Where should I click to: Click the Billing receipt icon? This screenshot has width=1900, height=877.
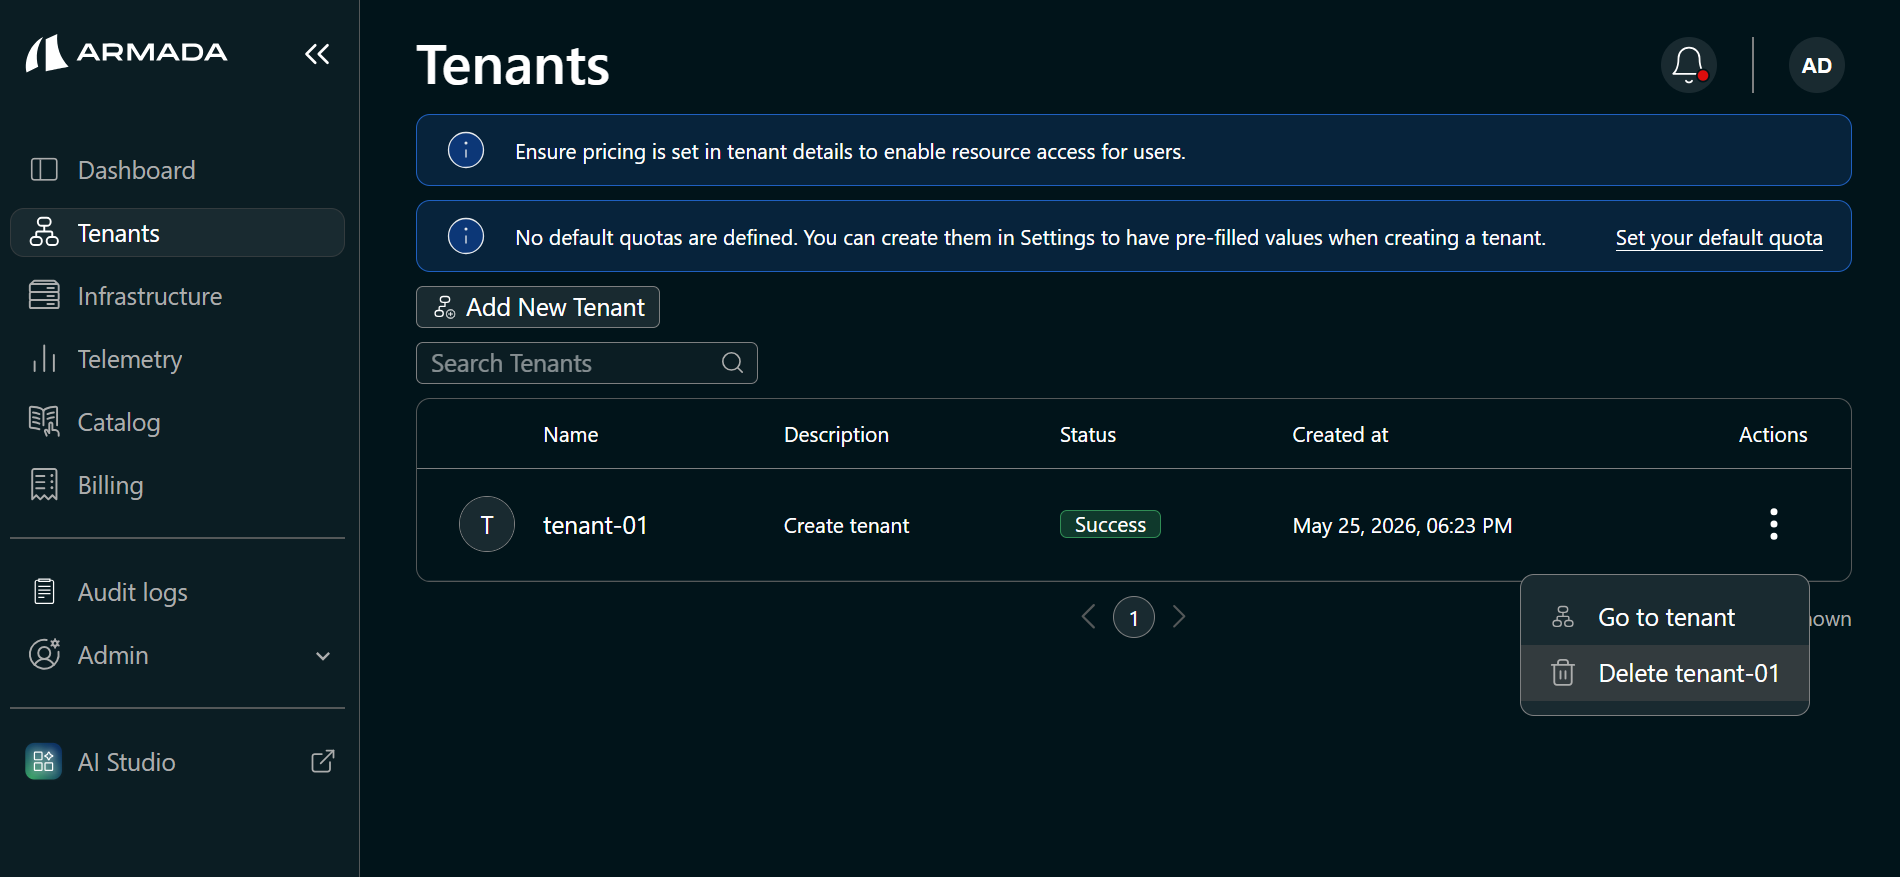(x=44, y=485)
